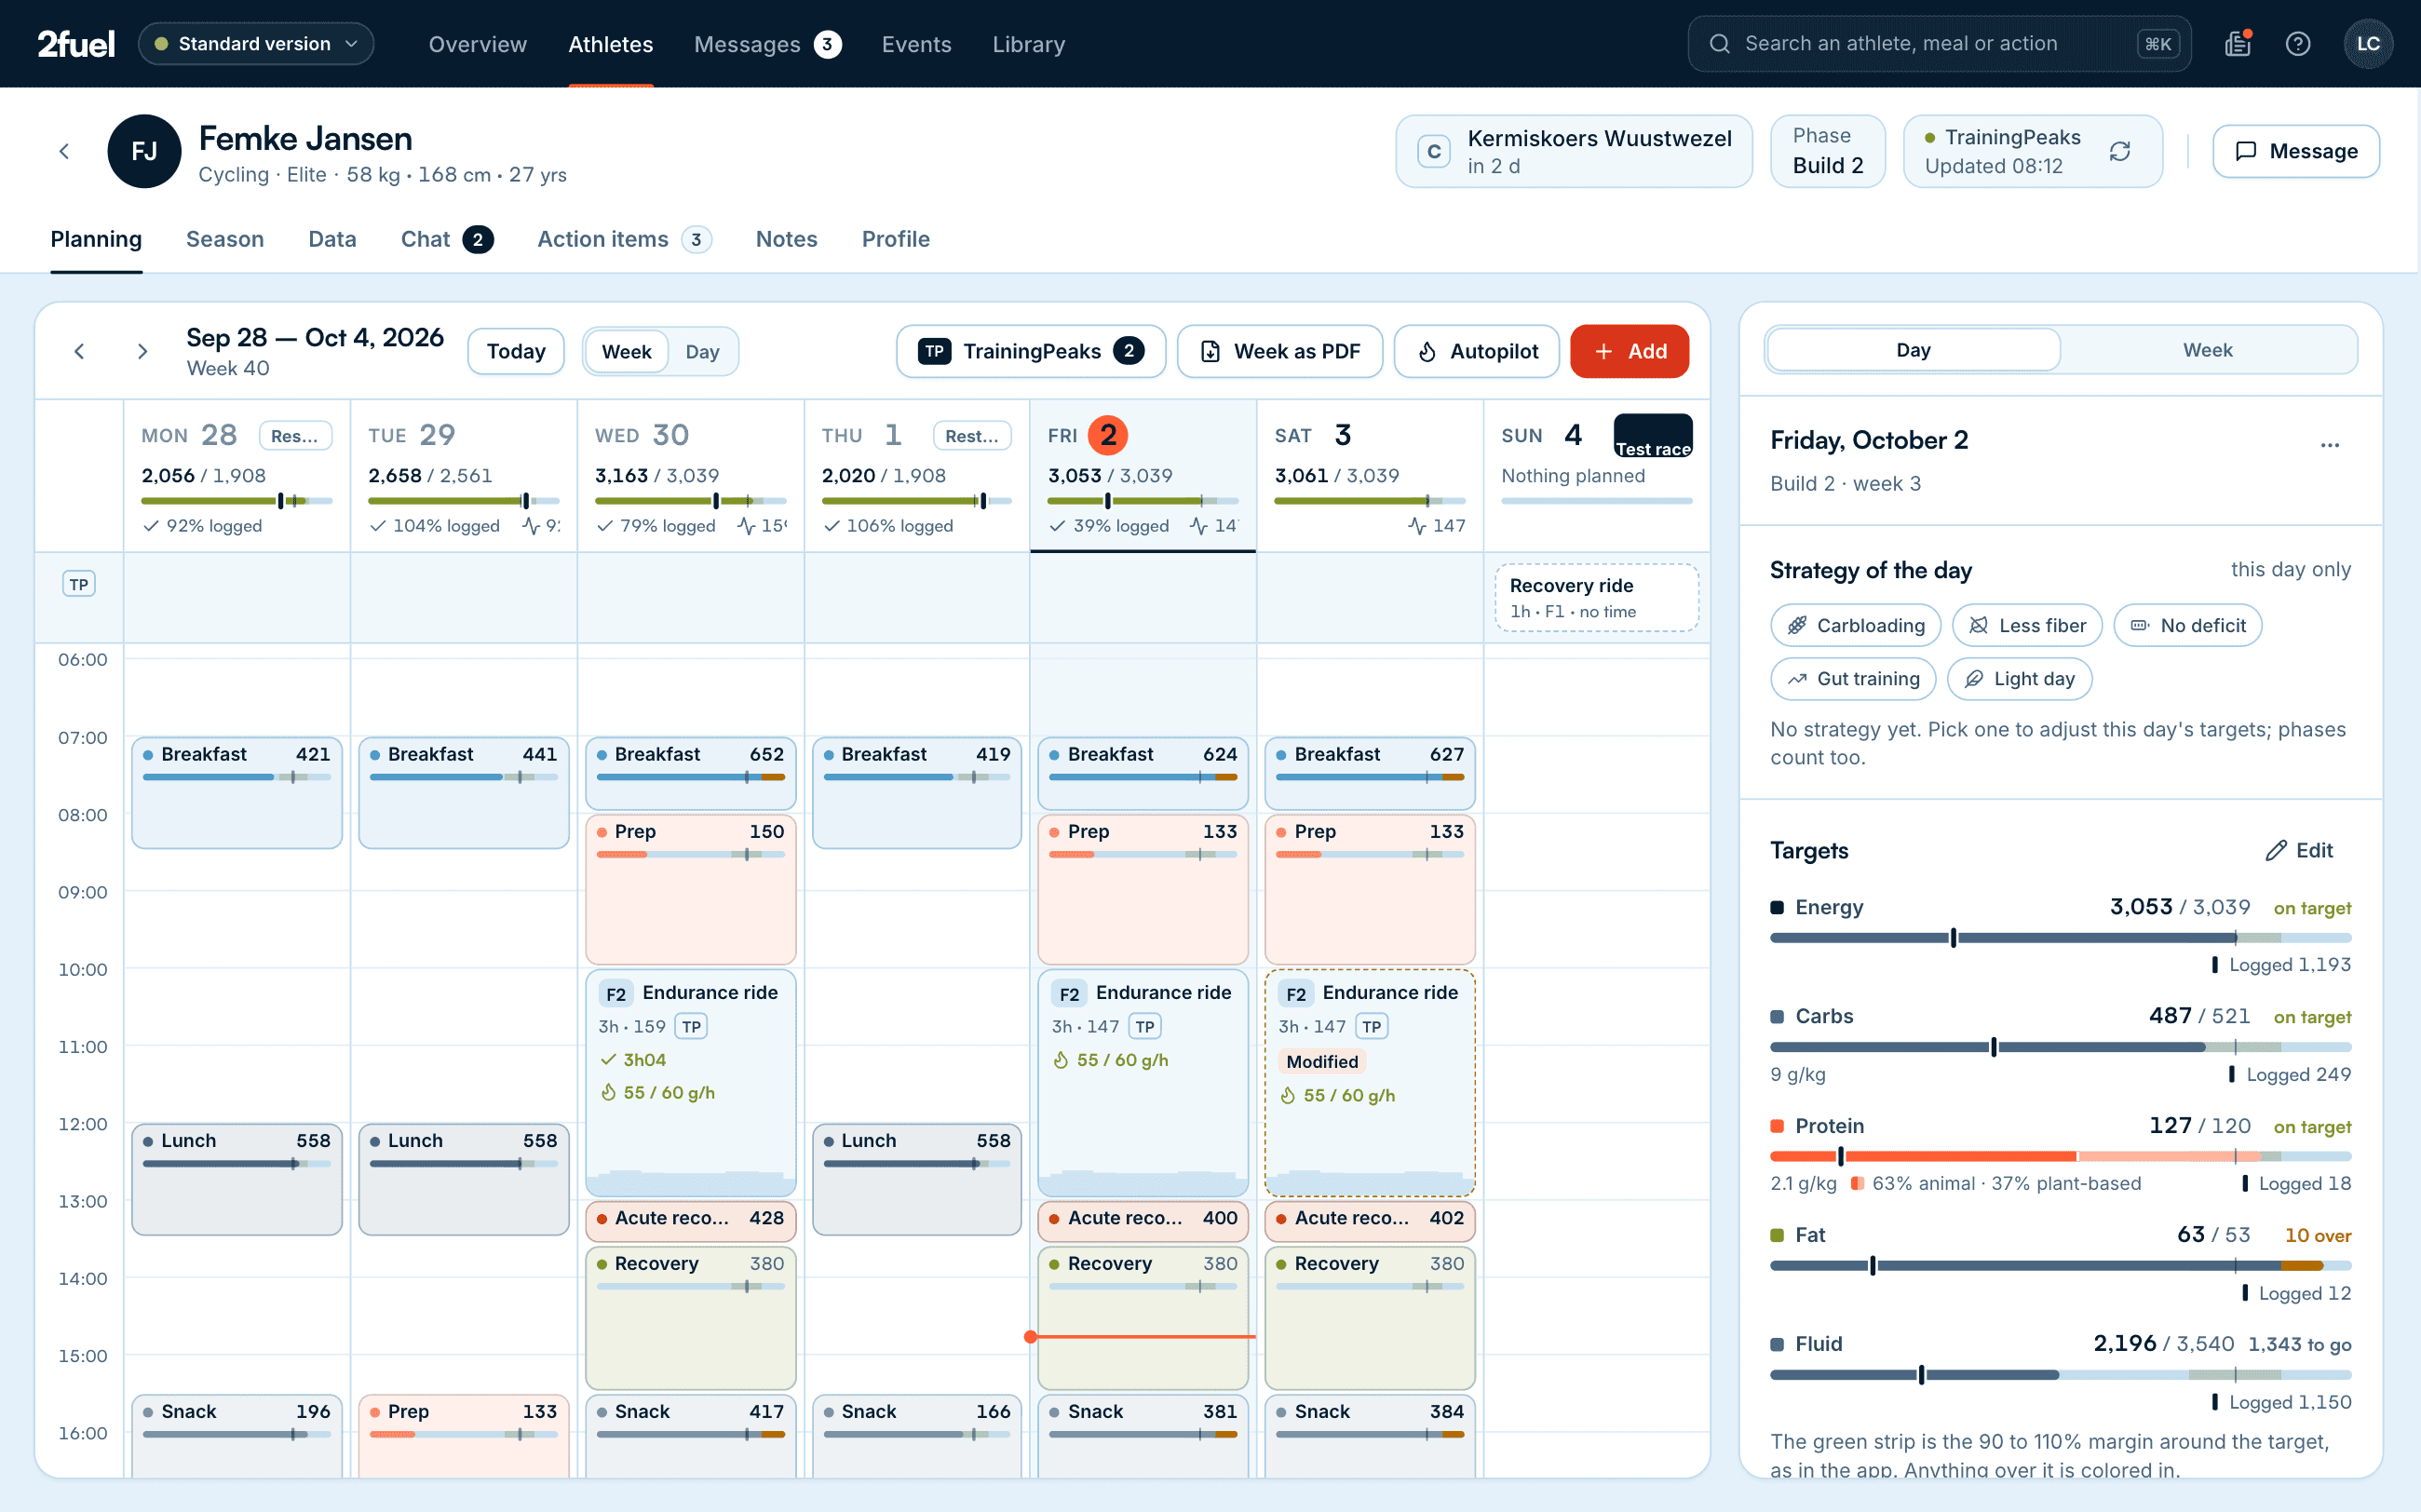The height and width of the screenshot is (1512, 2421).
Task: Toggle the Light day strategy chip
Action: click(2019, 679)
